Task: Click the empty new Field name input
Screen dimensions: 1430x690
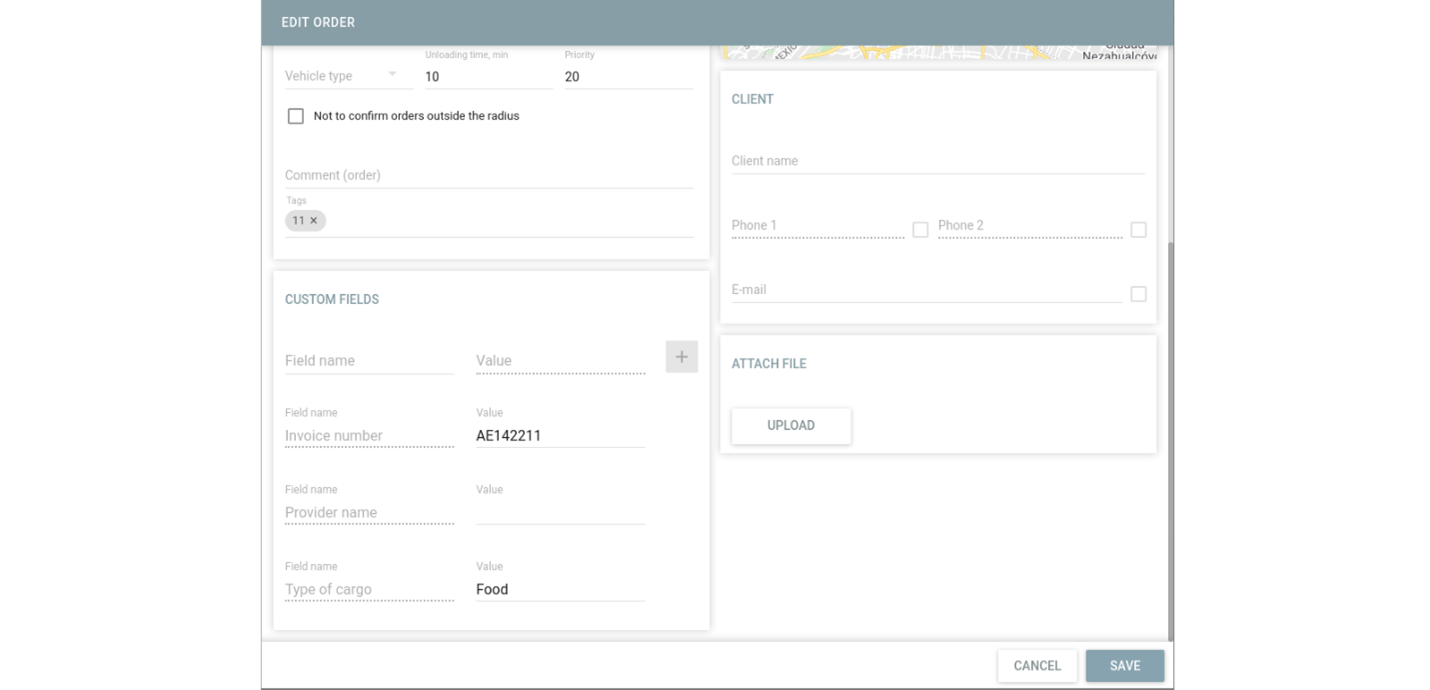Action: 368,361
